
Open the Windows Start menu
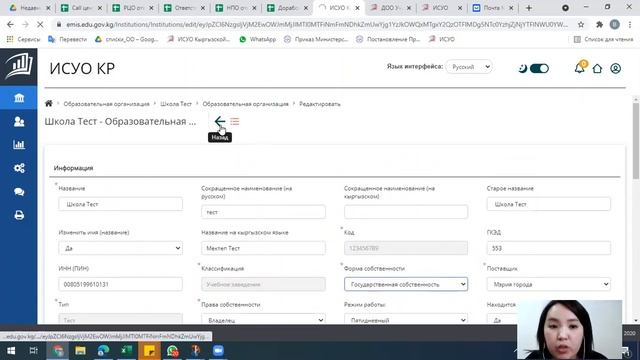coord(11,351)
